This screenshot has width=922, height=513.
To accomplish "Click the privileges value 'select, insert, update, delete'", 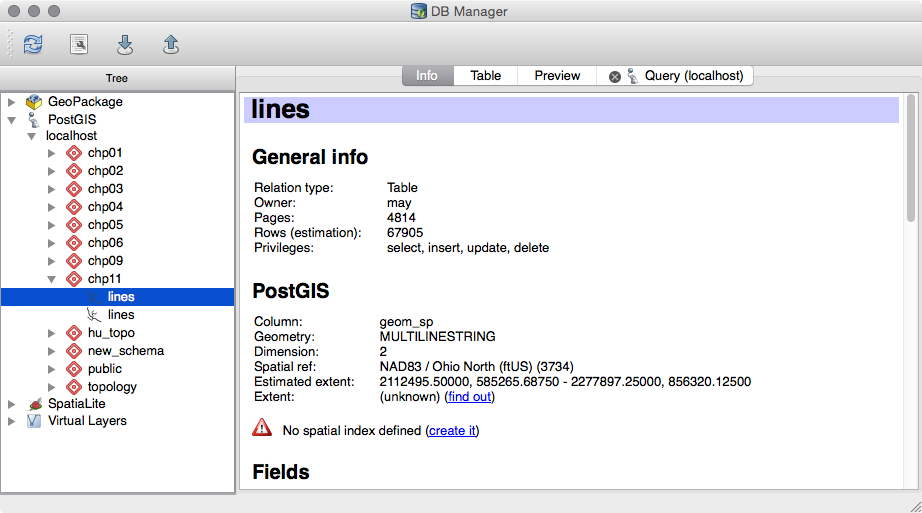I will click(x=467, y=248).
